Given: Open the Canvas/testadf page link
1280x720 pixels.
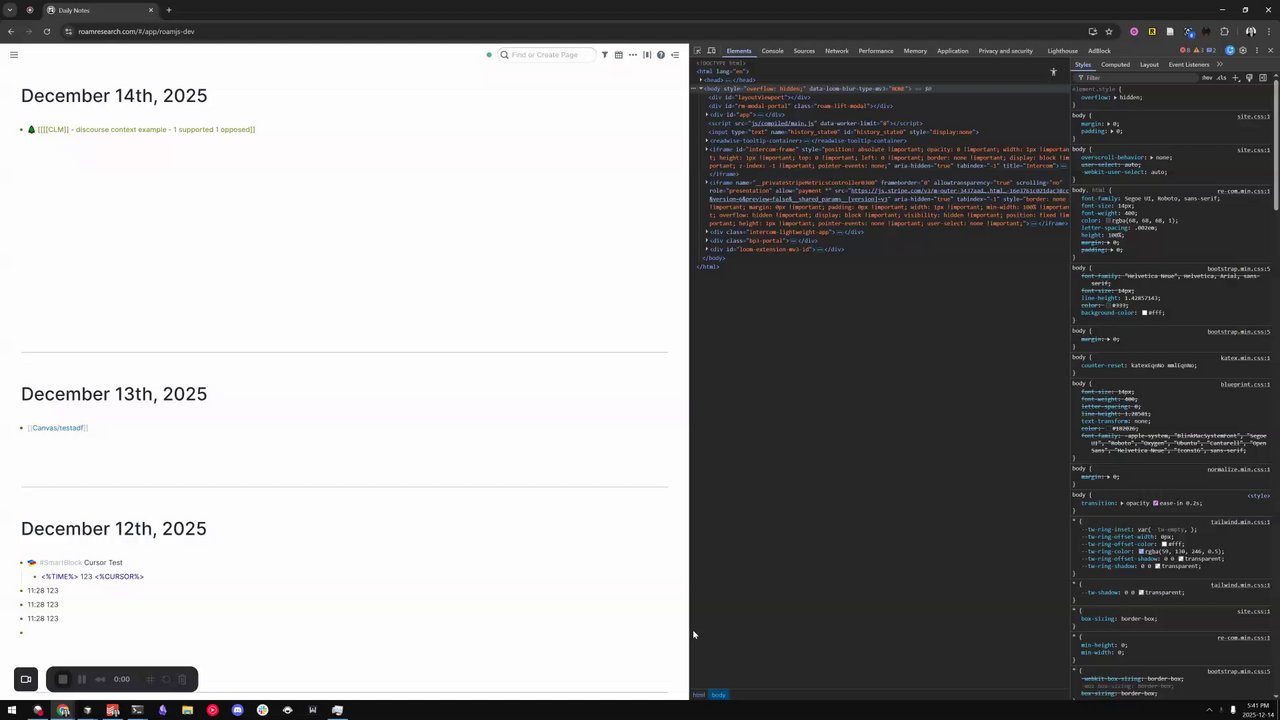Looking at the screenshot, I should 58,428.
